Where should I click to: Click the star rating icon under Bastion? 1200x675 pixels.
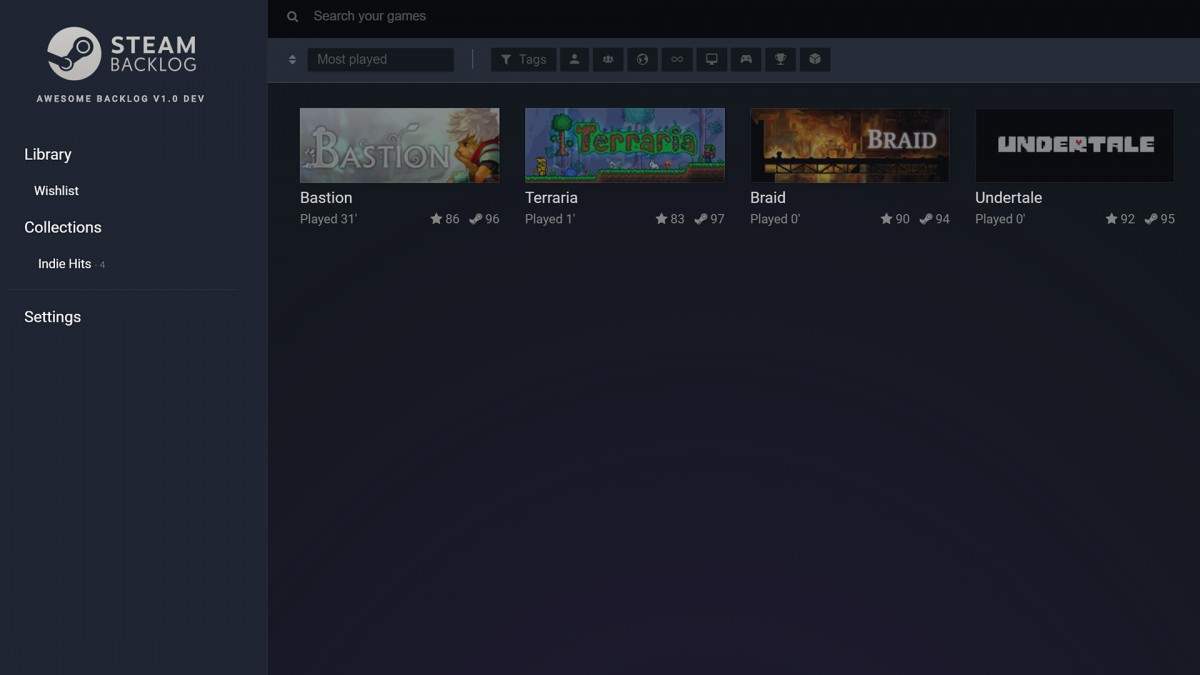point(433,218)
